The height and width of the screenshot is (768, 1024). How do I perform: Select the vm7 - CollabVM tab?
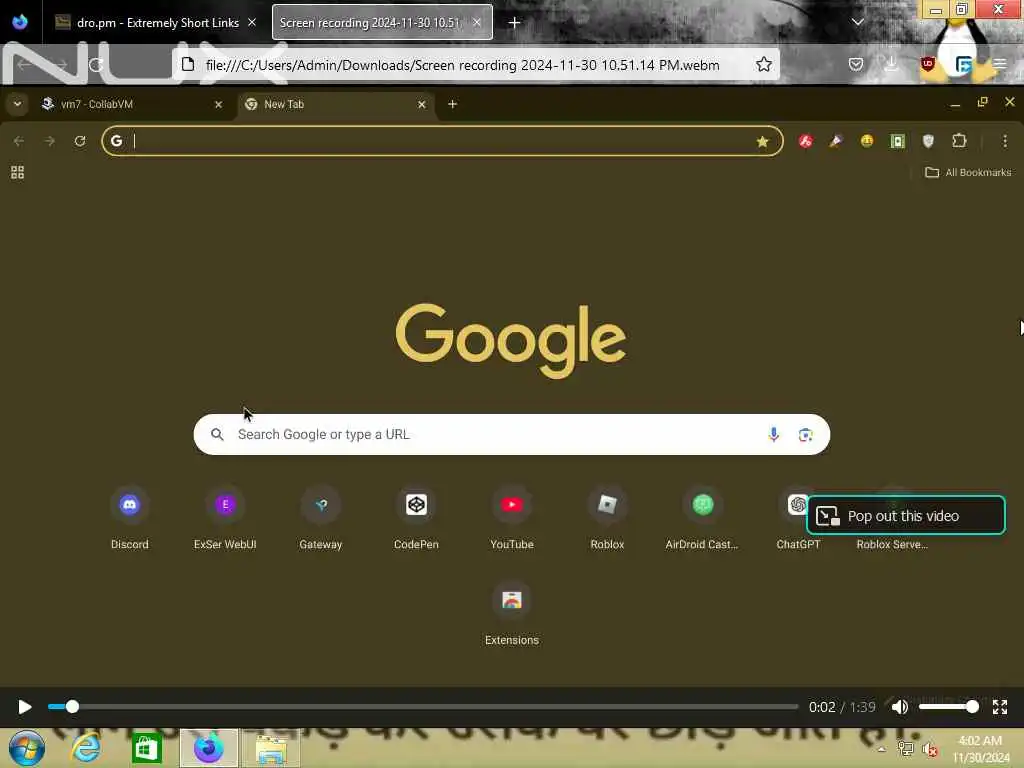[x=133, y=104]
